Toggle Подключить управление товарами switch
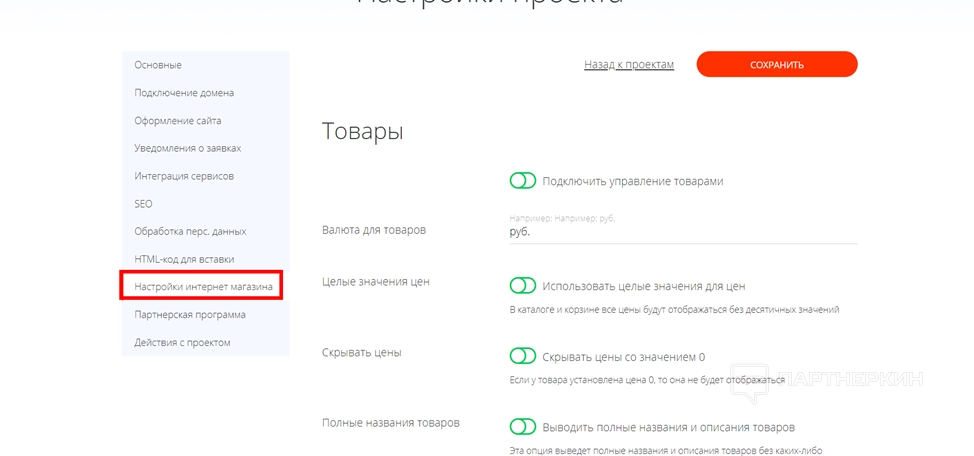Viewport: 974px width, 456px height. pos(523,181)
